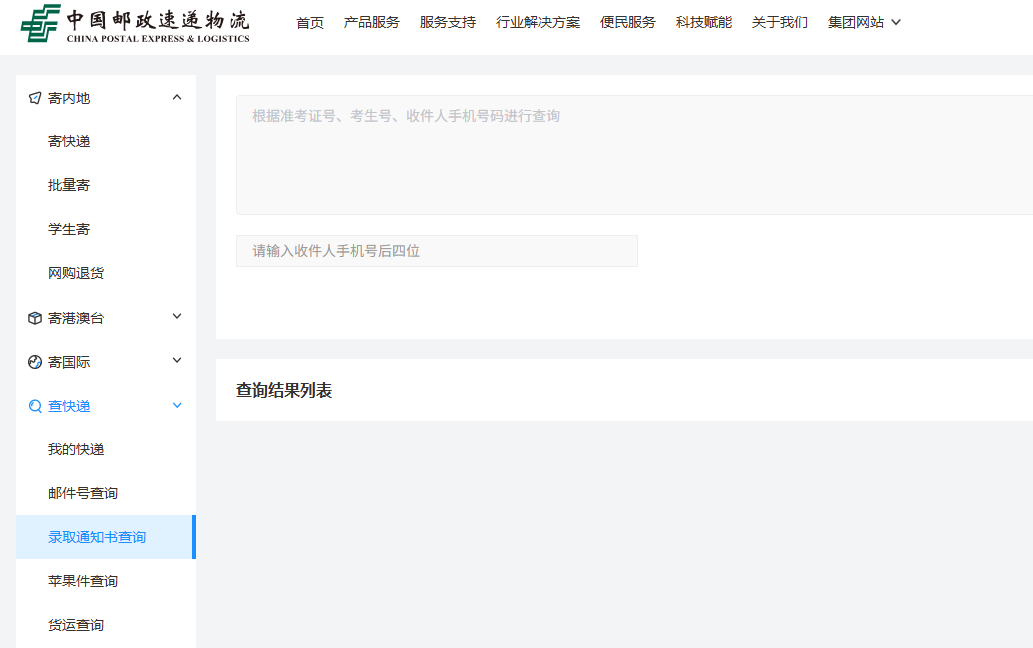Expand the 寄国际 section
The height and width of the screenshot is (648, 1033).
177,361
